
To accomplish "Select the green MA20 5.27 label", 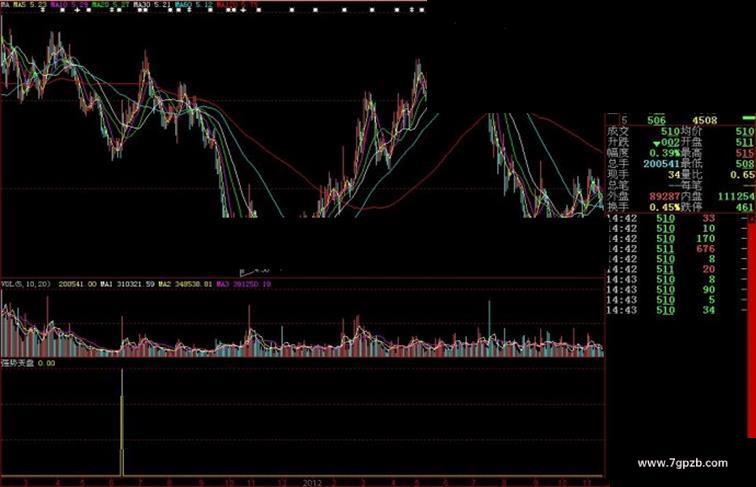I will (110, 4).
